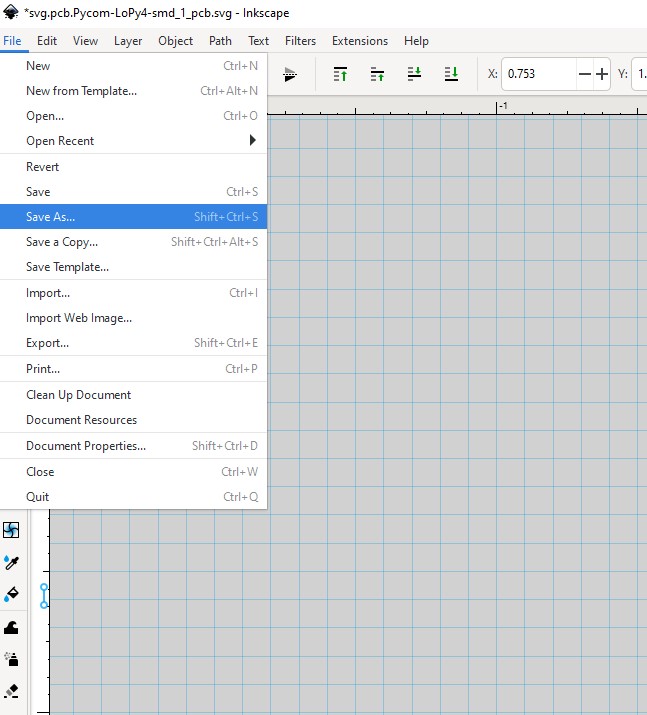Click the Lower one step icon

414,74
